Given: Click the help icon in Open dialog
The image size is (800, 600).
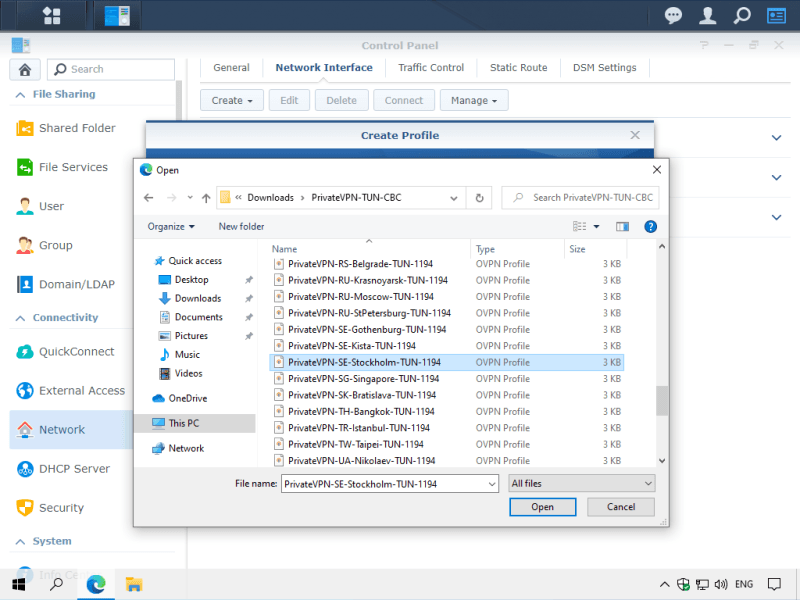Looking at the screenshot, I should tap(650, 227).
